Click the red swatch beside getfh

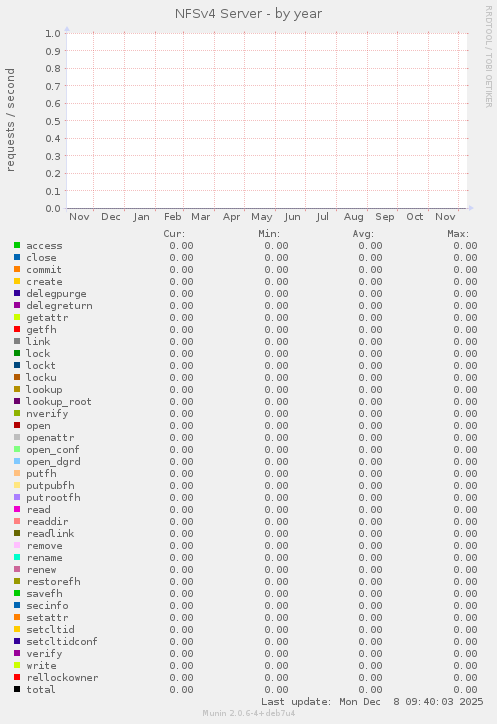tap(17, 329)
